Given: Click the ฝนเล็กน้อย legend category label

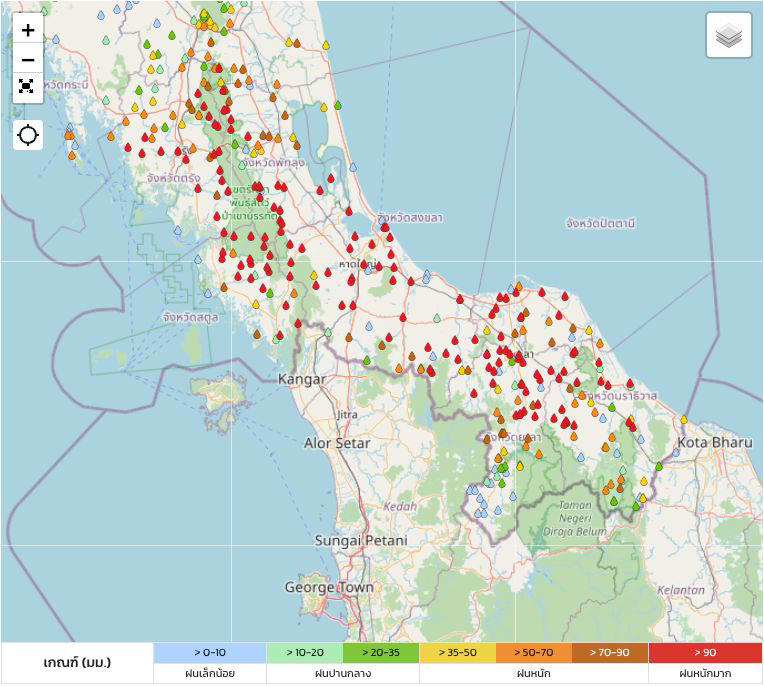Looking at the screenshot, I should 210,674.
